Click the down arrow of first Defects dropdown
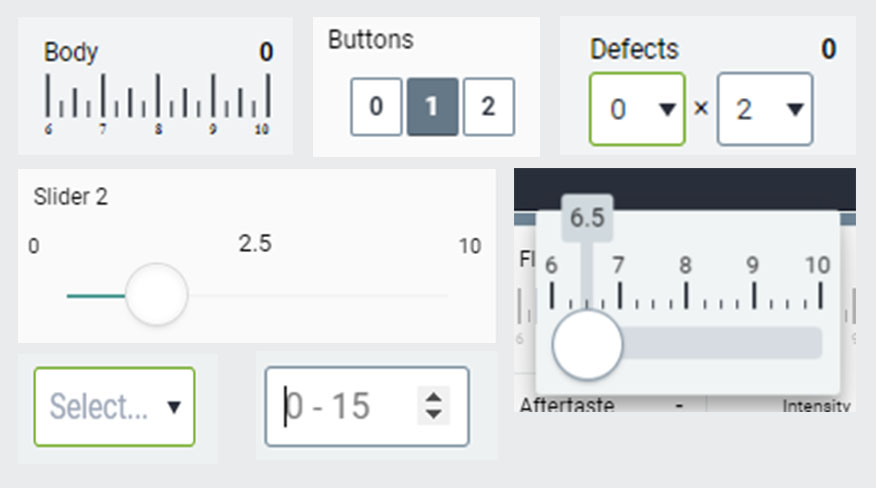The width and height of the screenshot is (876, 488). pyautogui.click(x=667, y=110)
